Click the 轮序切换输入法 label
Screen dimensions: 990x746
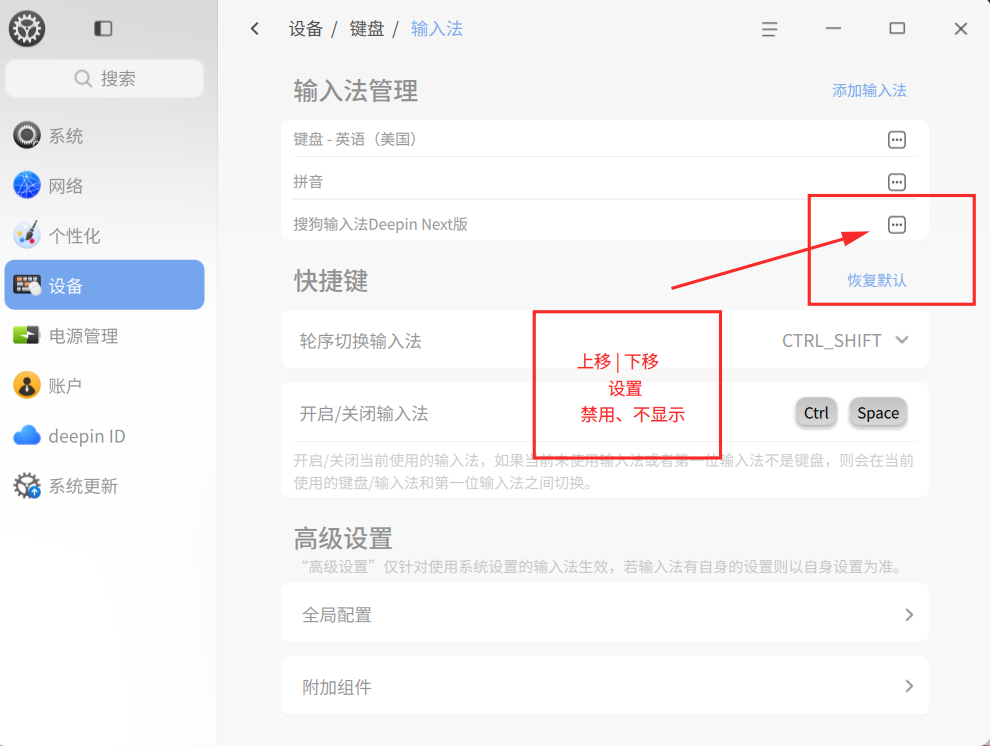click(361, 341)
